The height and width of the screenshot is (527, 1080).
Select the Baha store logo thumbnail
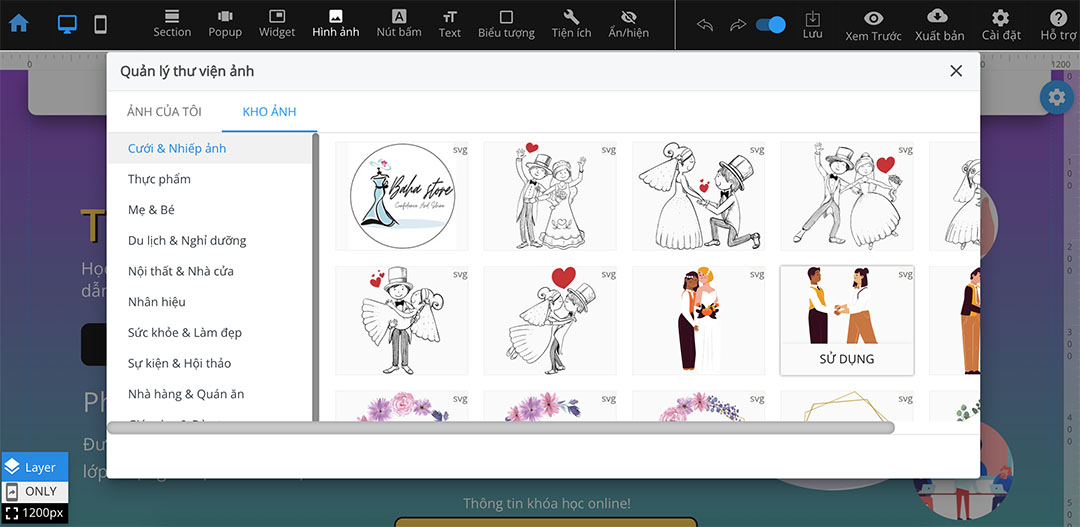[x=401, y=195]
